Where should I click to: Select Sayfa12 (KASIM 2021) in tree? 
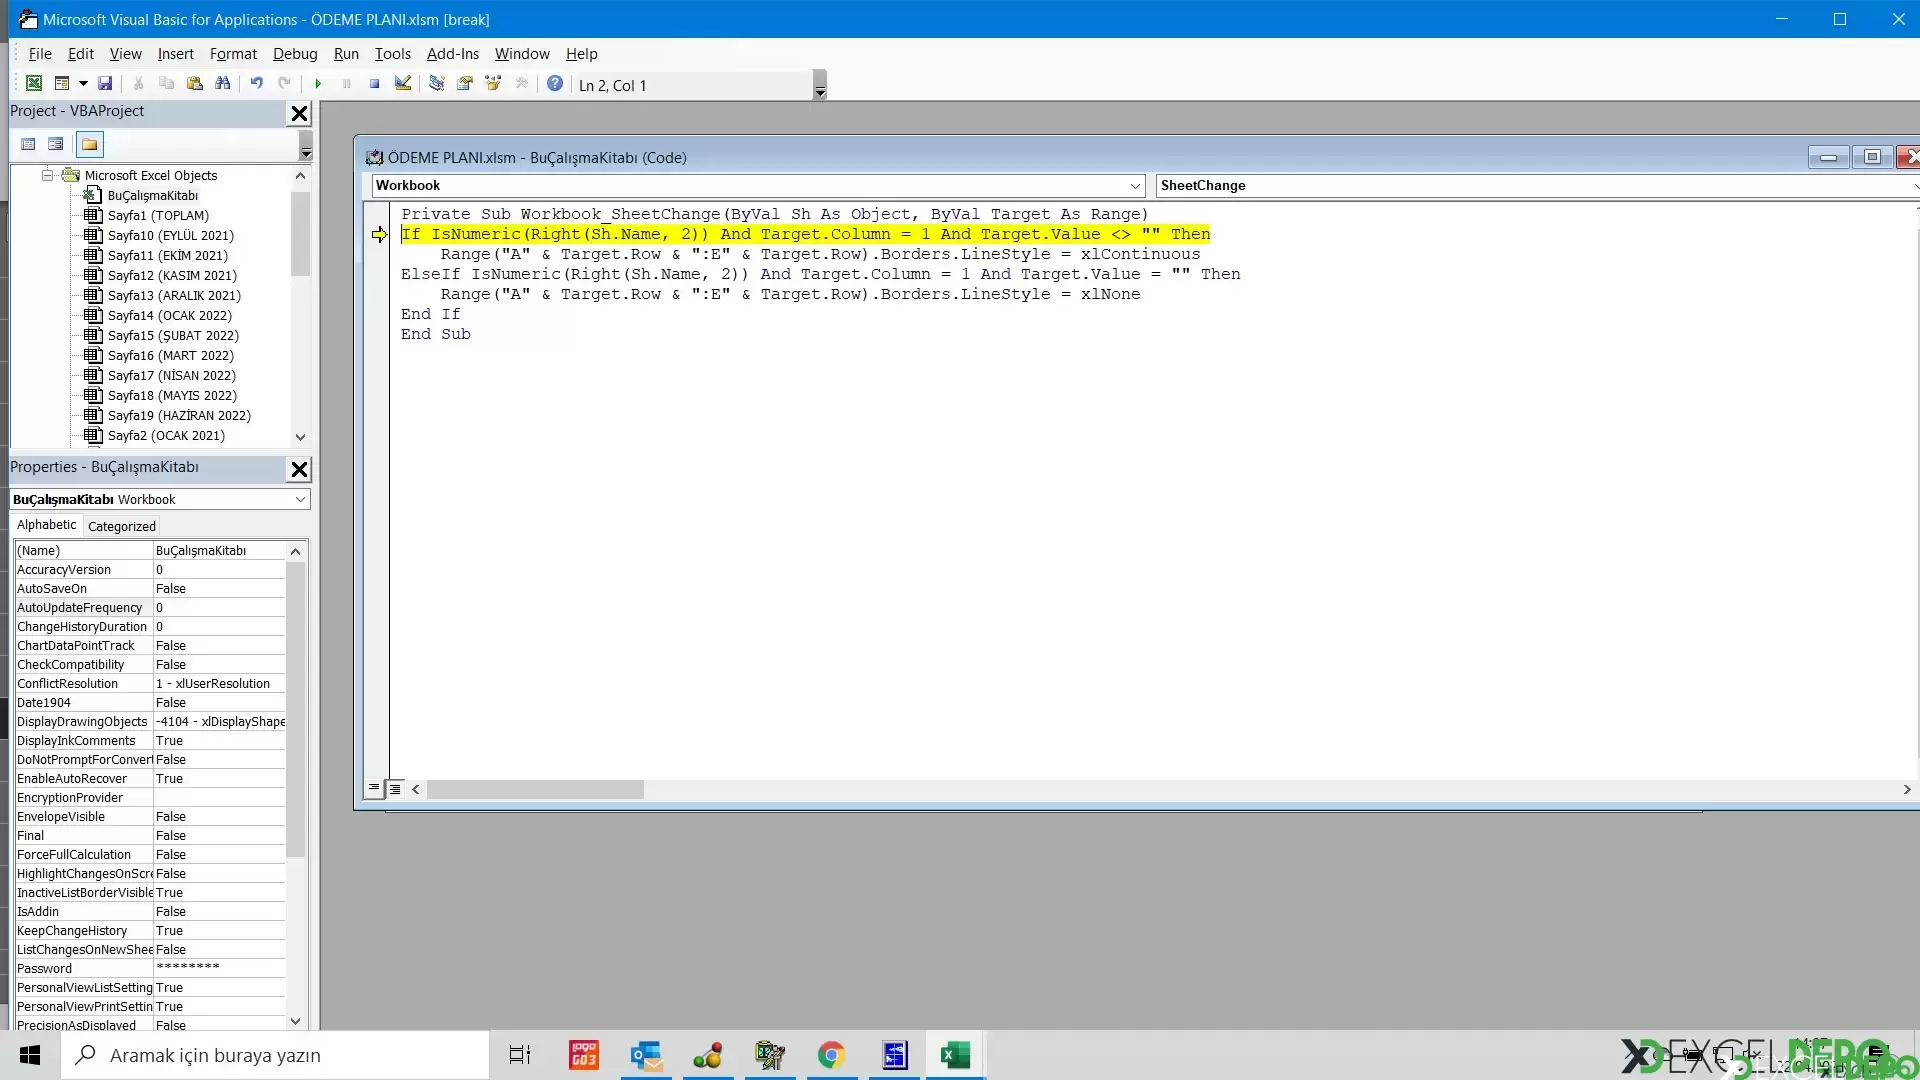[x=172, y=275]
